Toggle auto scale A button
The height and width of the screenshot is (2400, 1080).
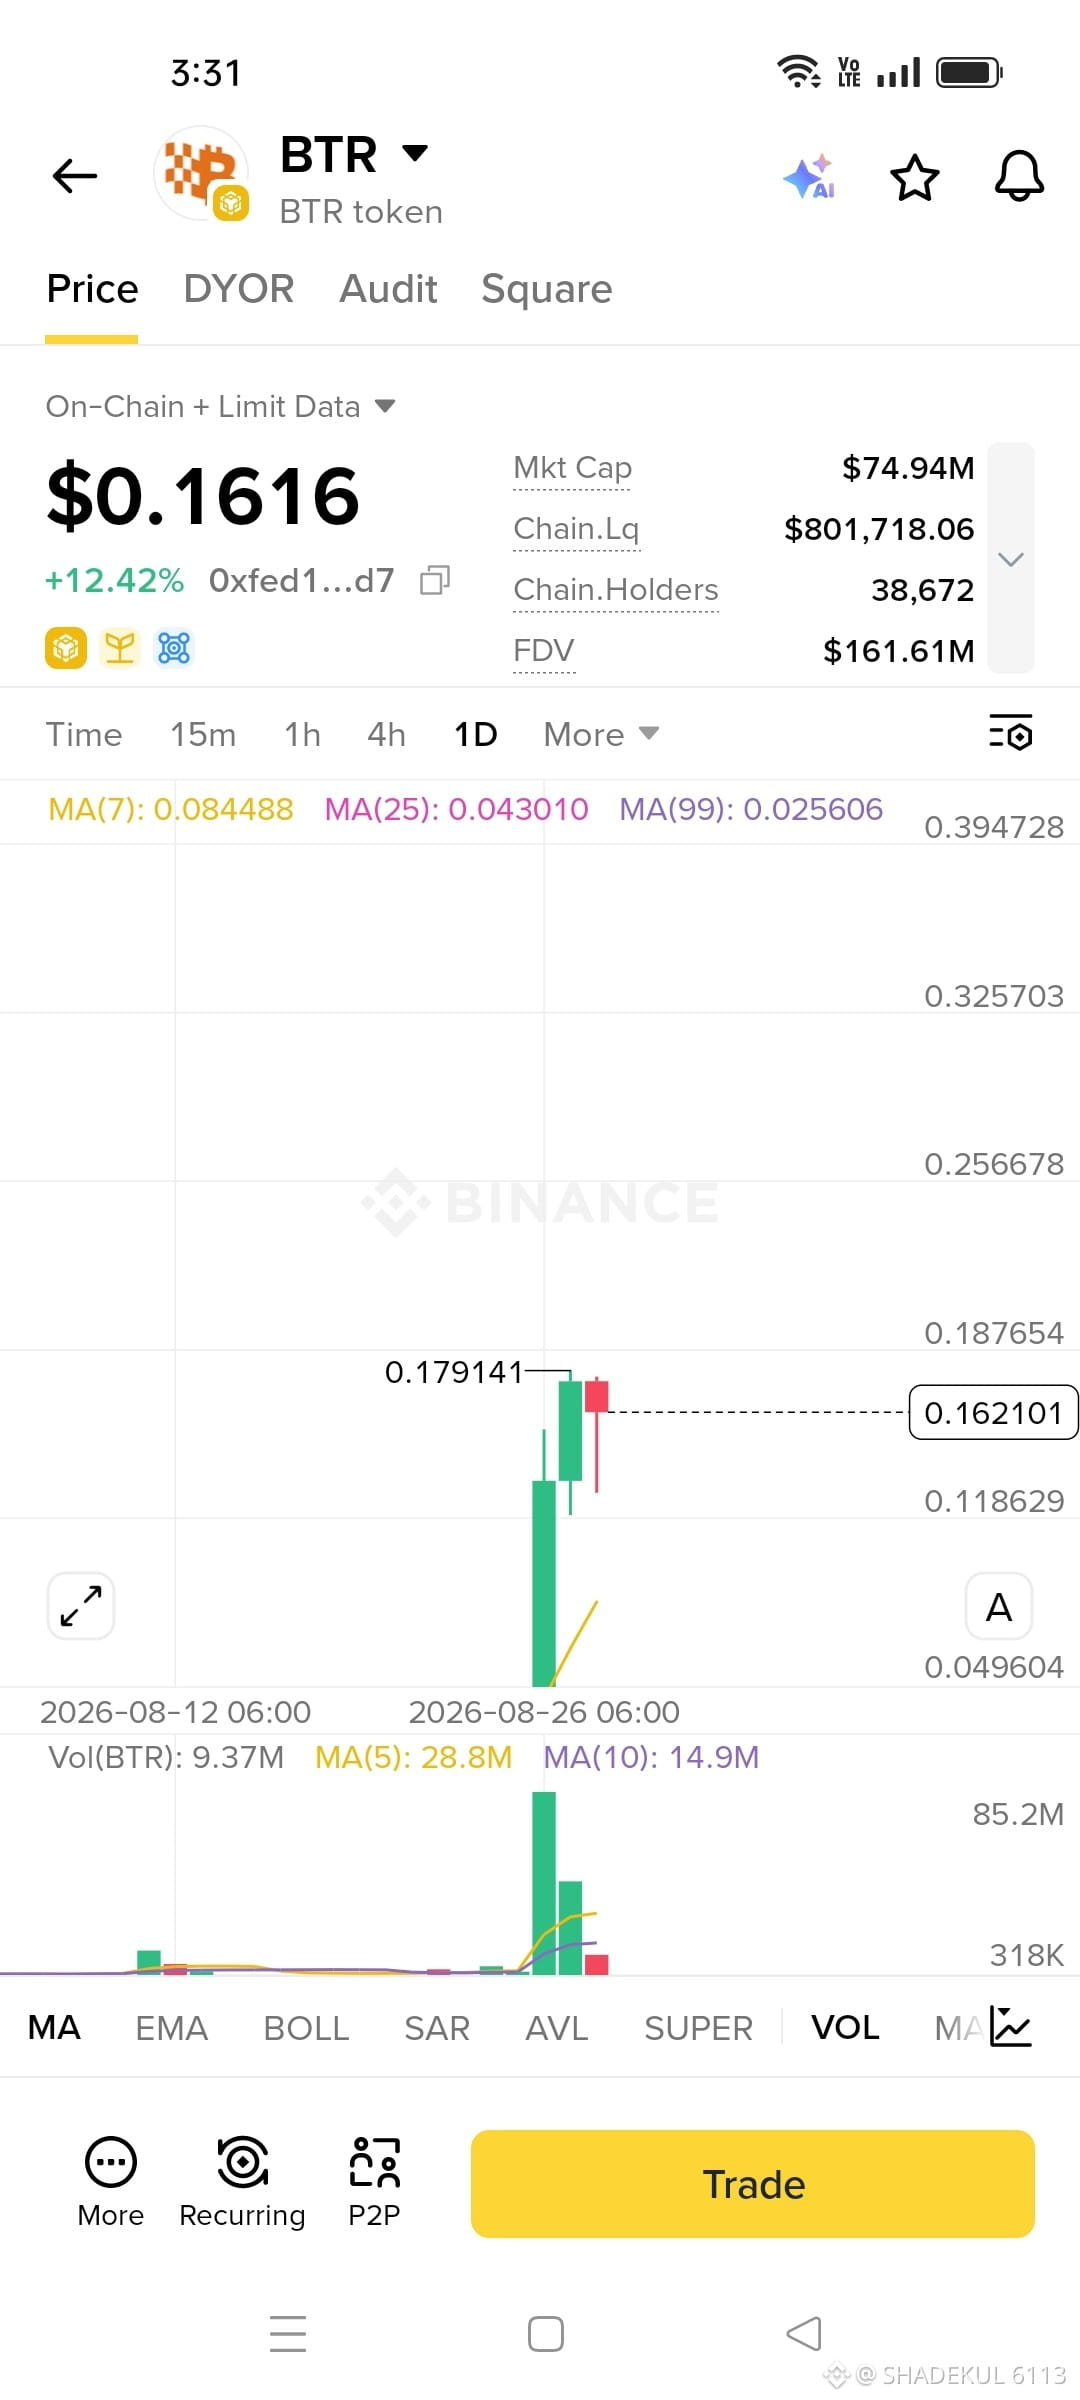pyautogui.click(x=998, y=1607)
